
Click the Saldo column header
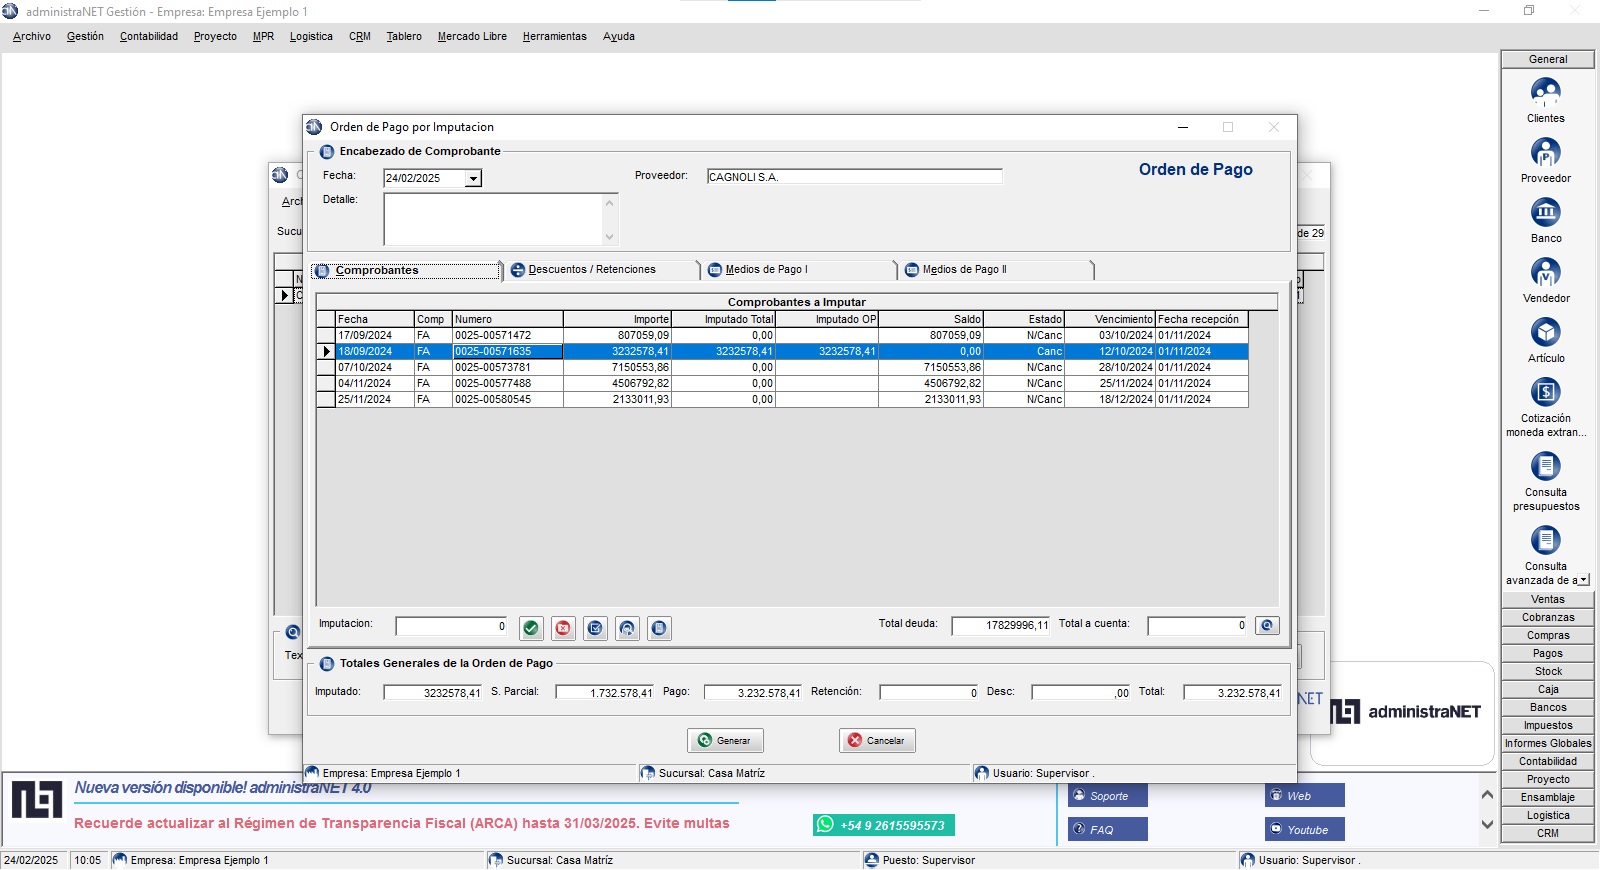(x=931, y=319)
